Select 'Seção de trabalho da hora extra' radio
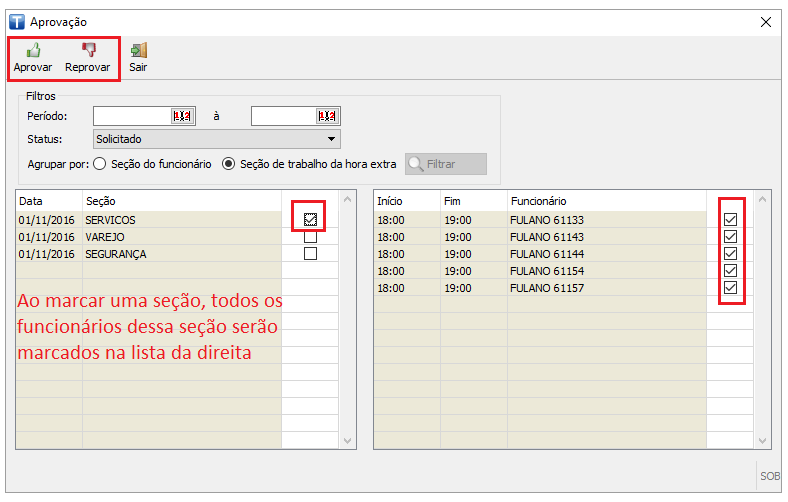788x502 pixels. 229,164
